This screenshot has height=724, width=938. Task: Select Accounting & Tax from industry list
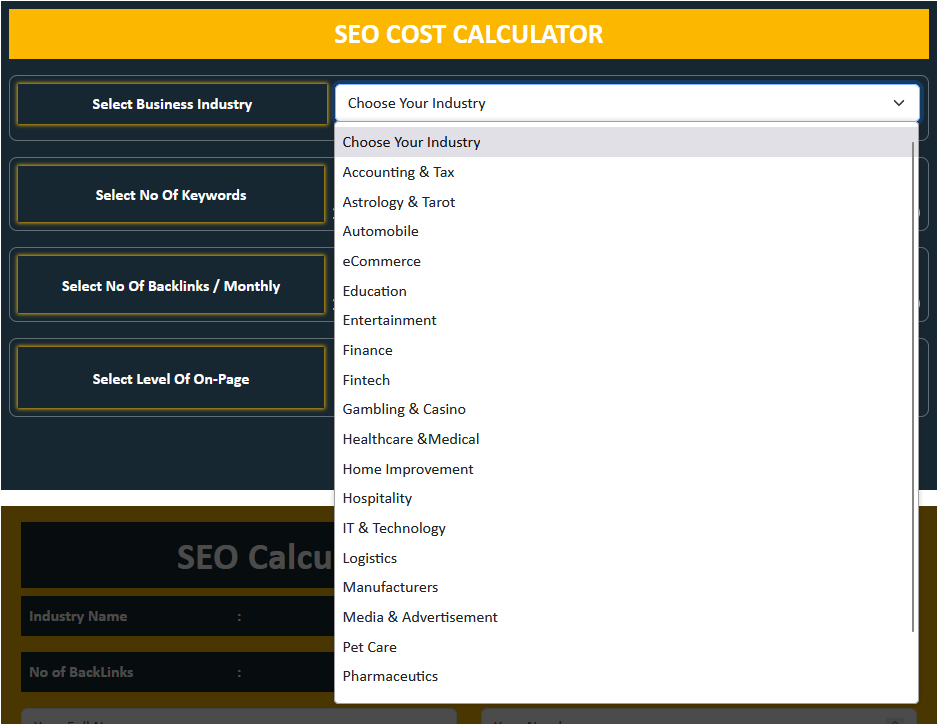398,172
